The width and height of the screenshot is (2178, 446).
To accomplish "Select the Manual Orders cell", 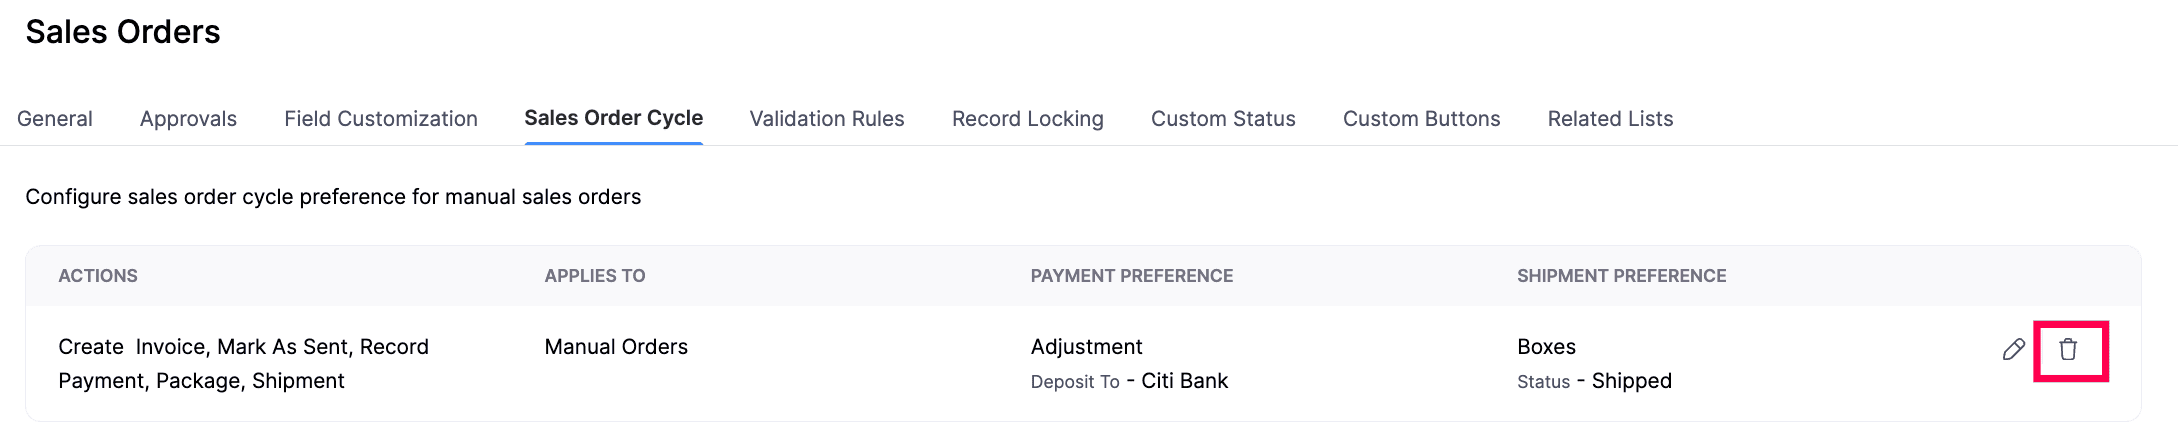I will [x=616, y=347].
